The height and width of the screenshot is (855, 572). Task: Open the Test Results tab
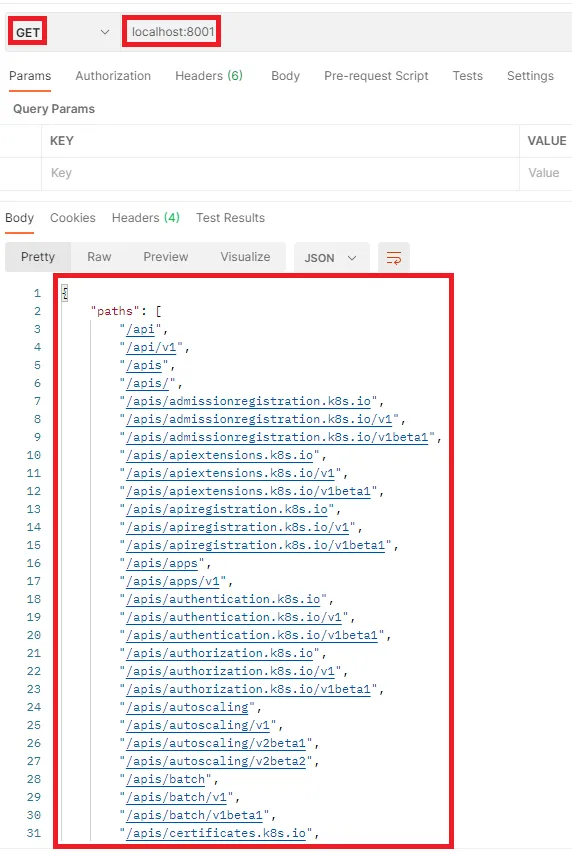pyautogui.click(x=230, y=218)
